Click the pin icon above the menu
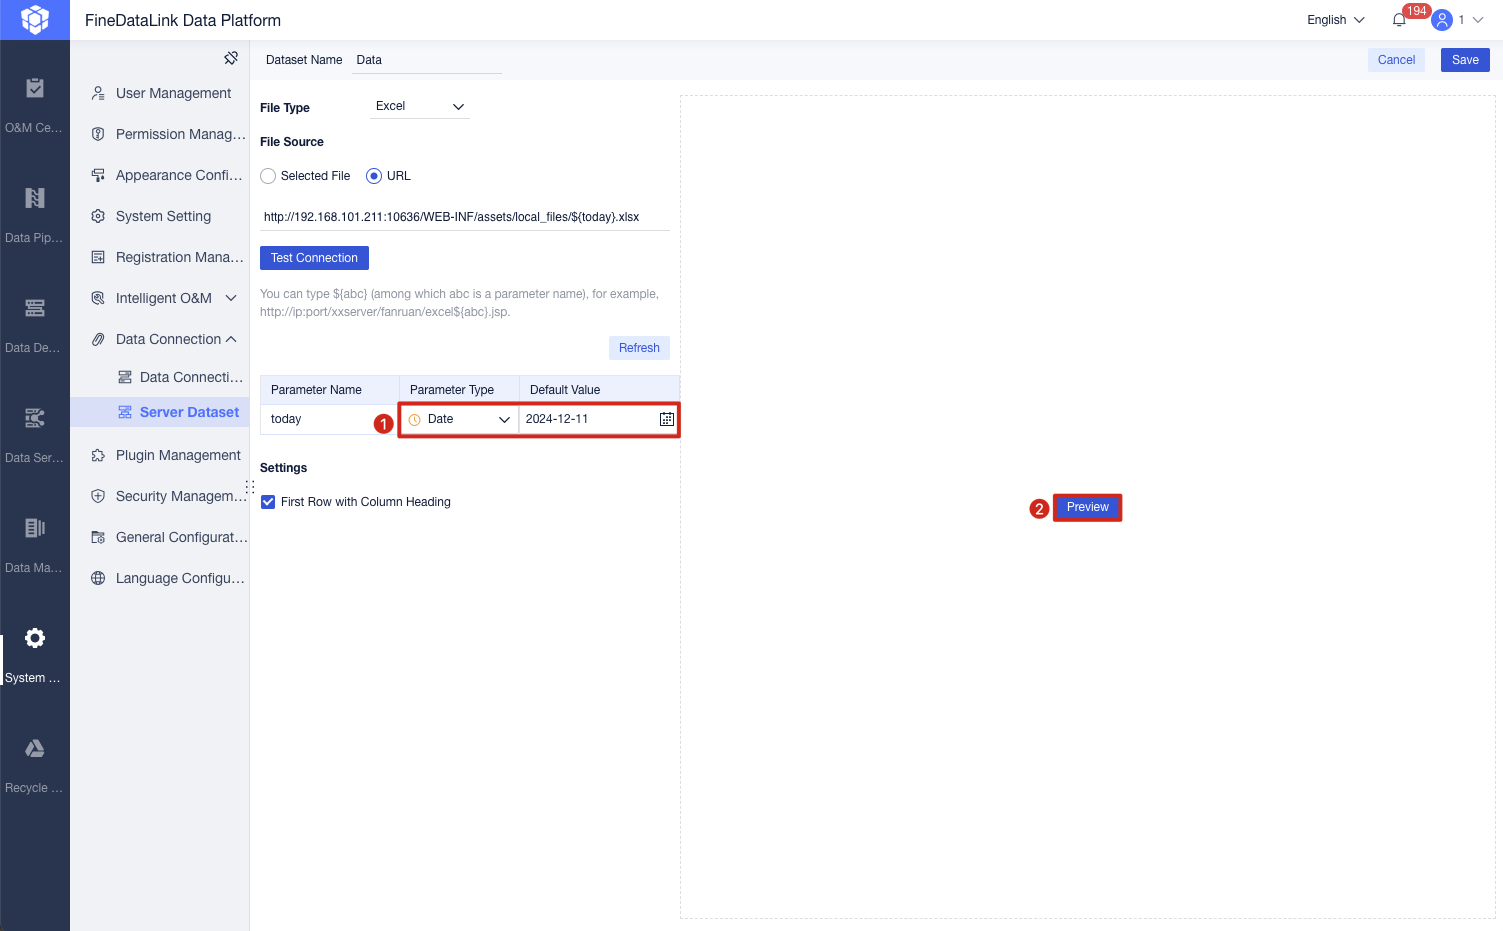This screenshot has width=1503, height=931. [231, 58]
